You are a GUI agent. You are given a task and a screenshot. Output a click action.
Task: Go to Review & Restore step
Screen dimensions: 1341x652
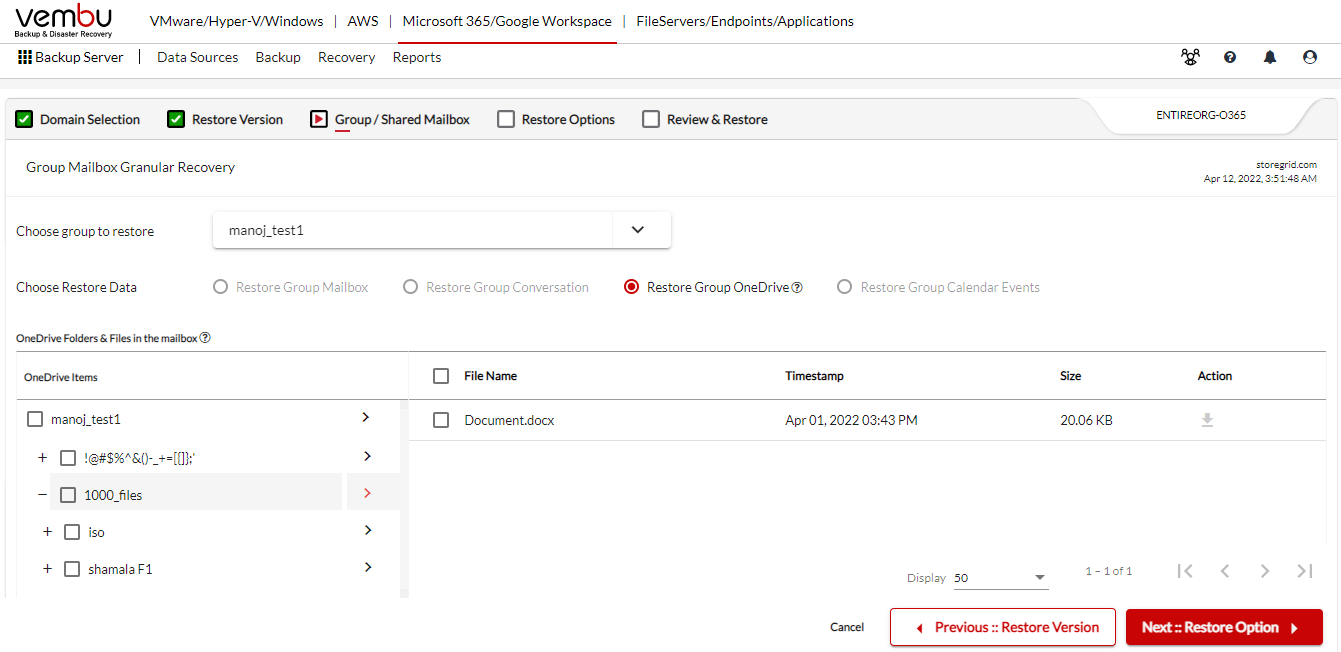705,119
